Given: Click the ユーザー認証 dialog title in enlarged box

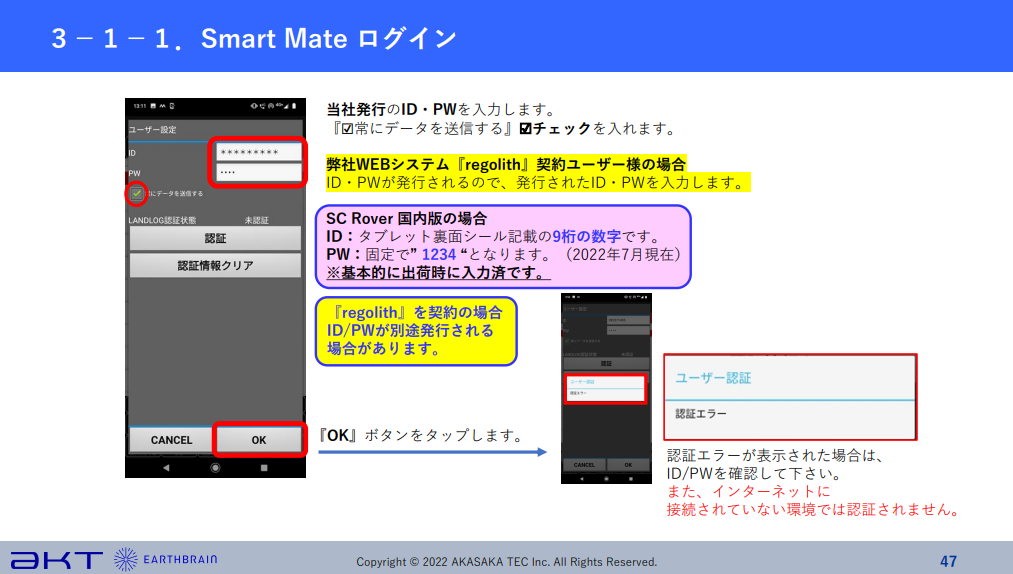Looking at the screenshot, I should (713, 378).
